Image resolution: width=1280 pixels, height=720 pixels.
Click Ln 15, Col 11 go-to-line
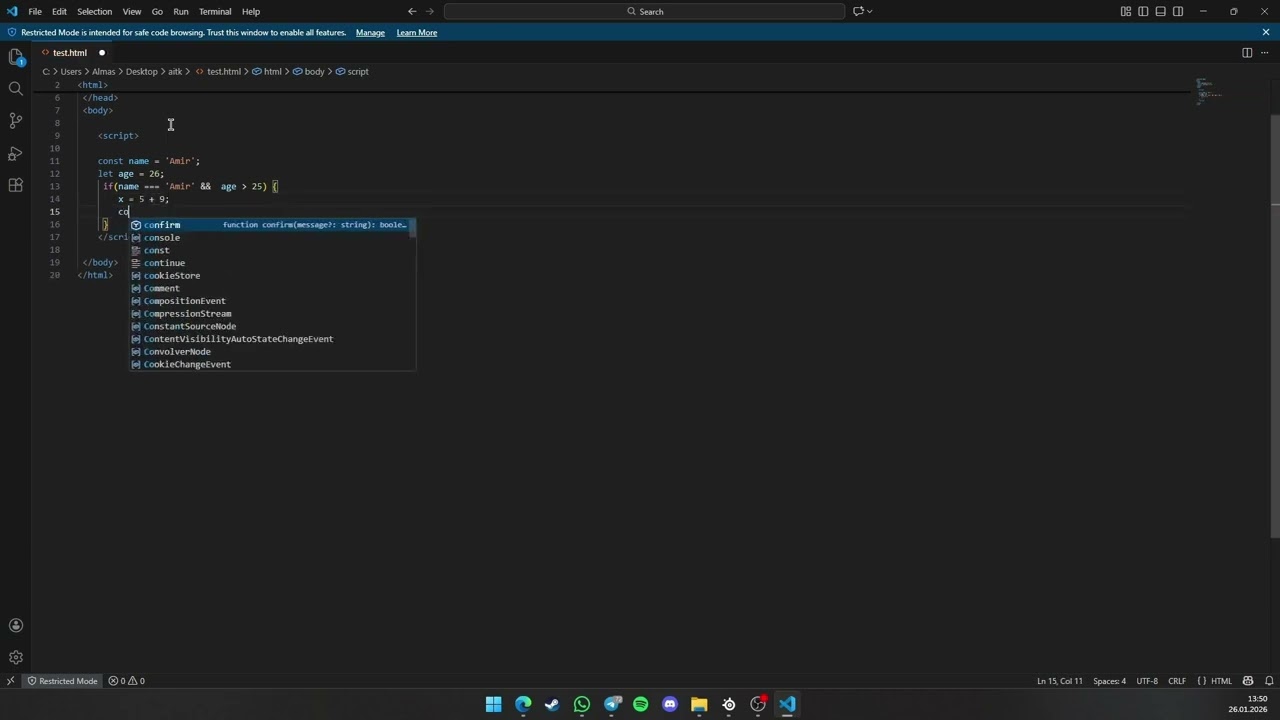tap(1060, 681)
